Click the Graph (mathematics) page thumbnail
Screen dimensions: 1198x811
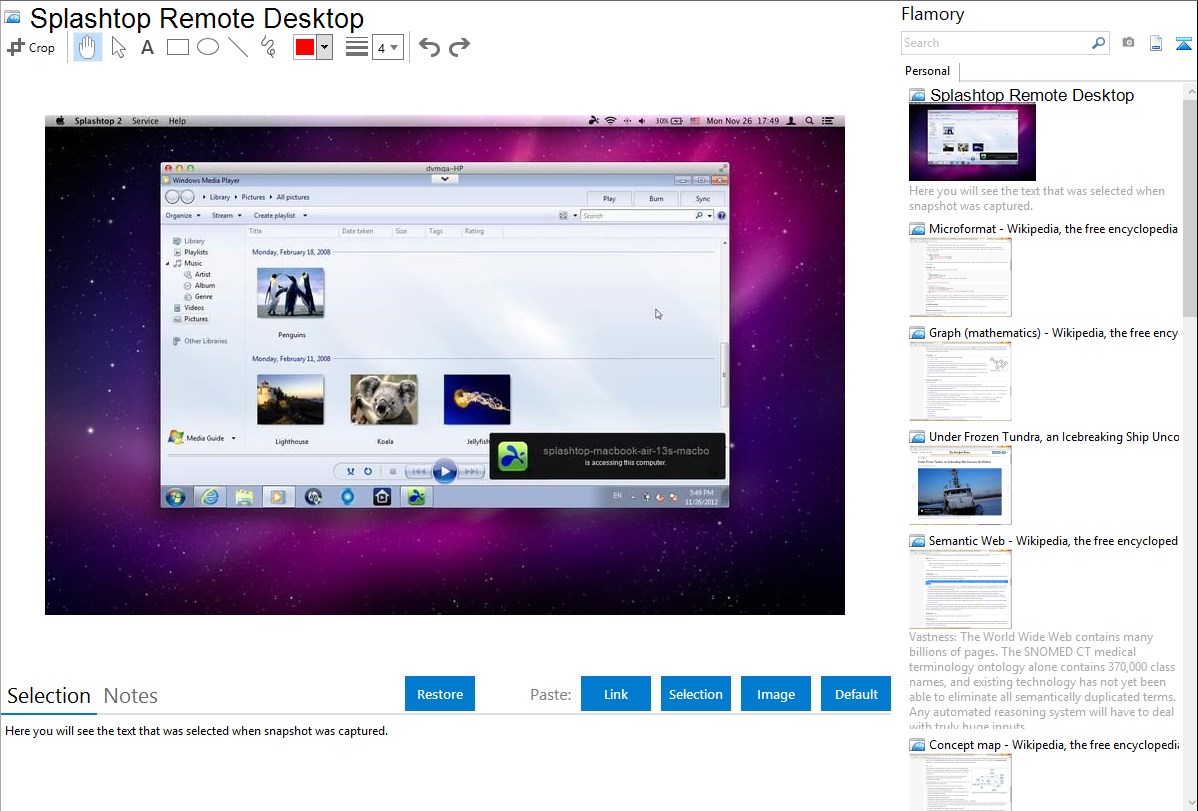click(x=960, y=381)
